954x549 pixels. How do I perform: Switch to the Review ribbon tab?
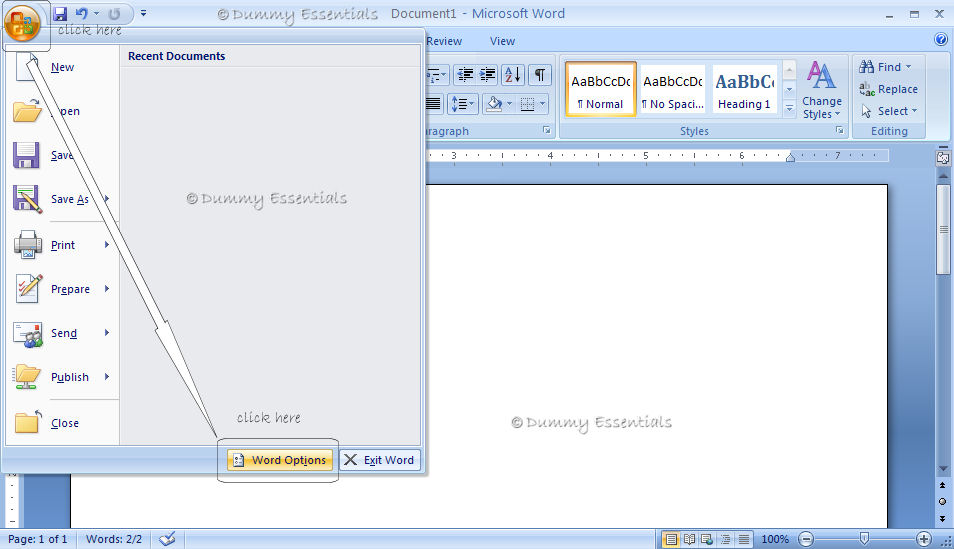(444, 41)
